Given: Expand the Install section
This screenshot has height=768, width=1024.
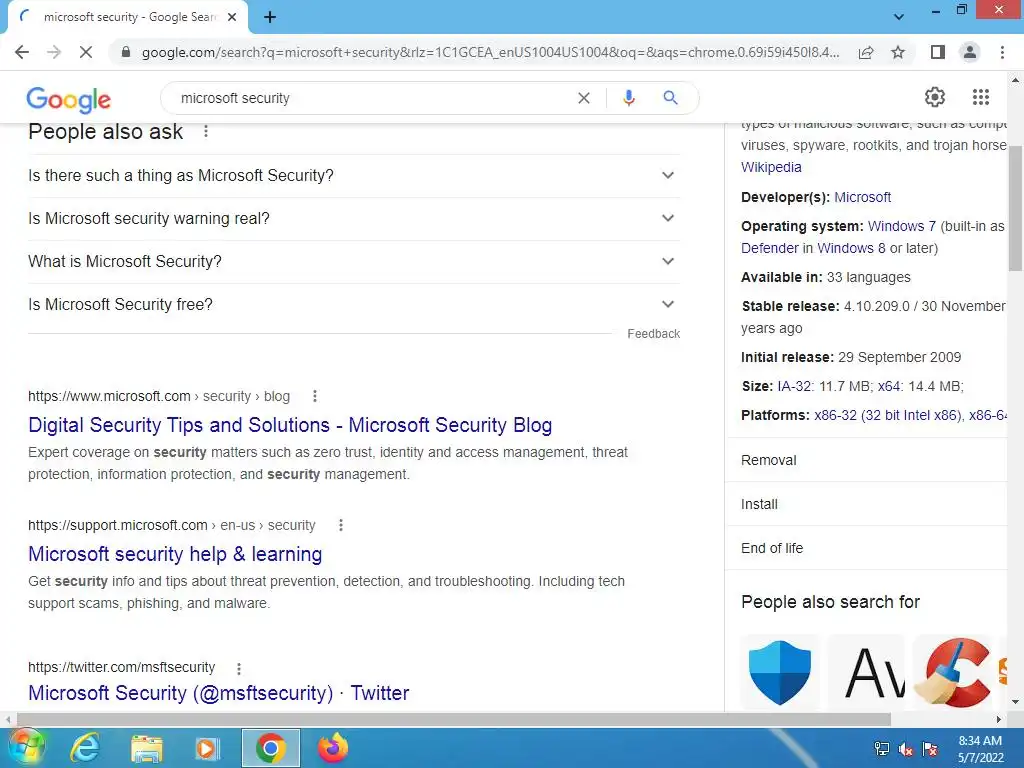Looking at the screenshot, I should [866, 504].
